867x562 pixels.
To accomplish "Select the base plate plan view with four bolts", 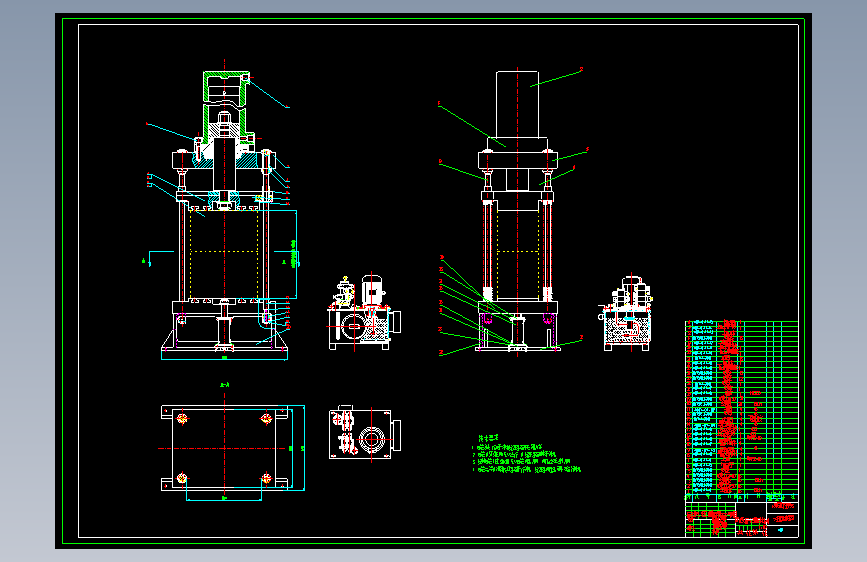I will coord(232,448).
